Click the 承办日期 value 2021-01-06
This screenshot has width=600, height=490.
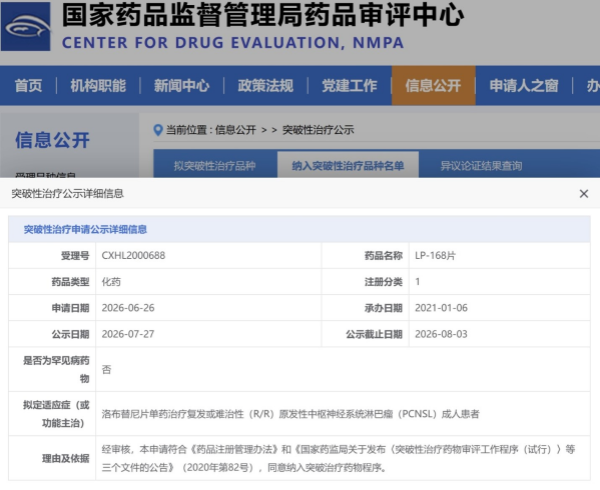tap(441, 308)
